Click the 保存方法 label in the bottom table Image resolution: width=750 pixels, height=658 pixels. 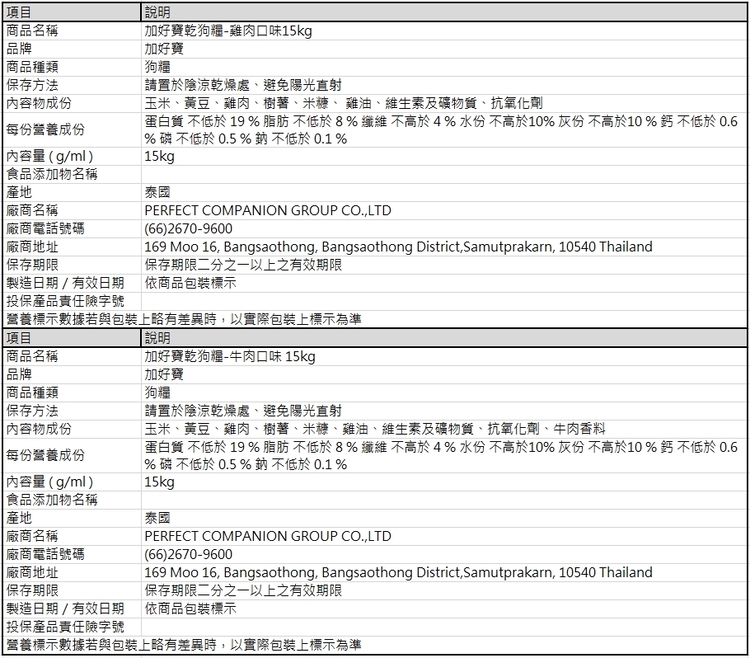pyautogui.click(x=32, y=410)
